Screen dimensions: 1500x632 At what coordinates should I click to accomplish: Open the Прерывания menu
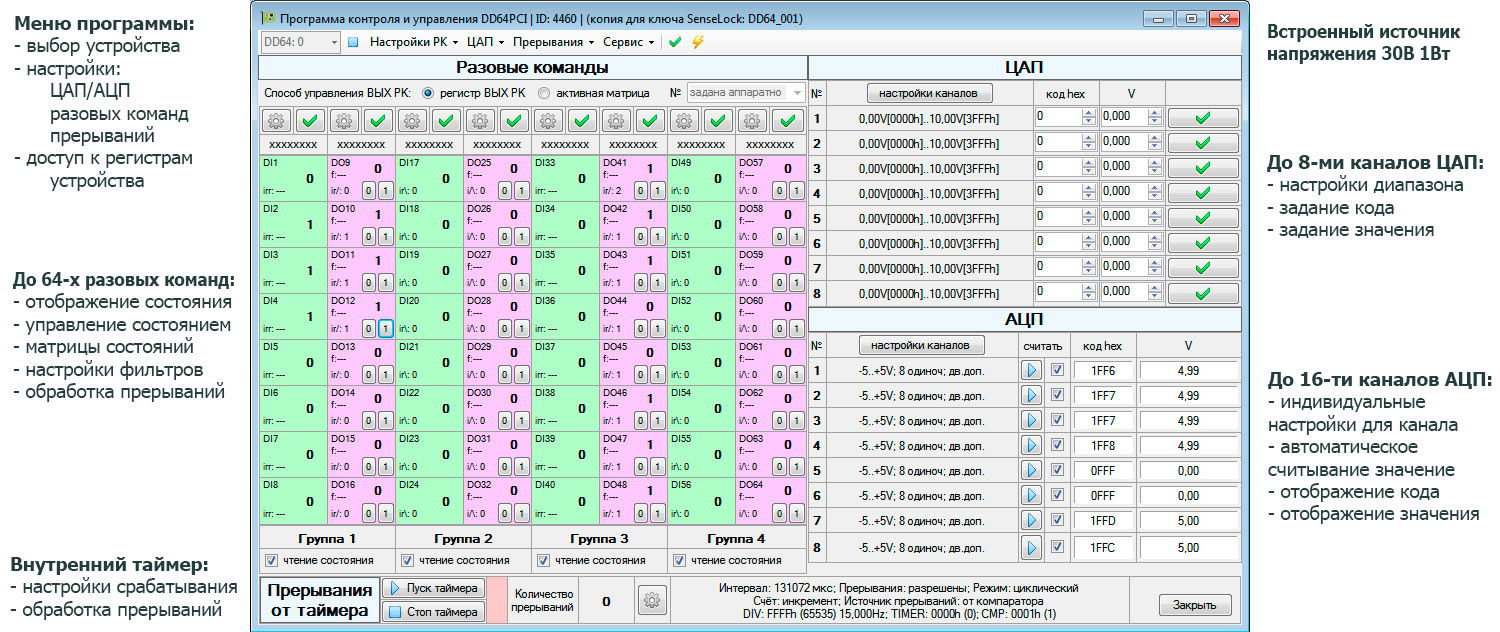[x=553, y=42]
